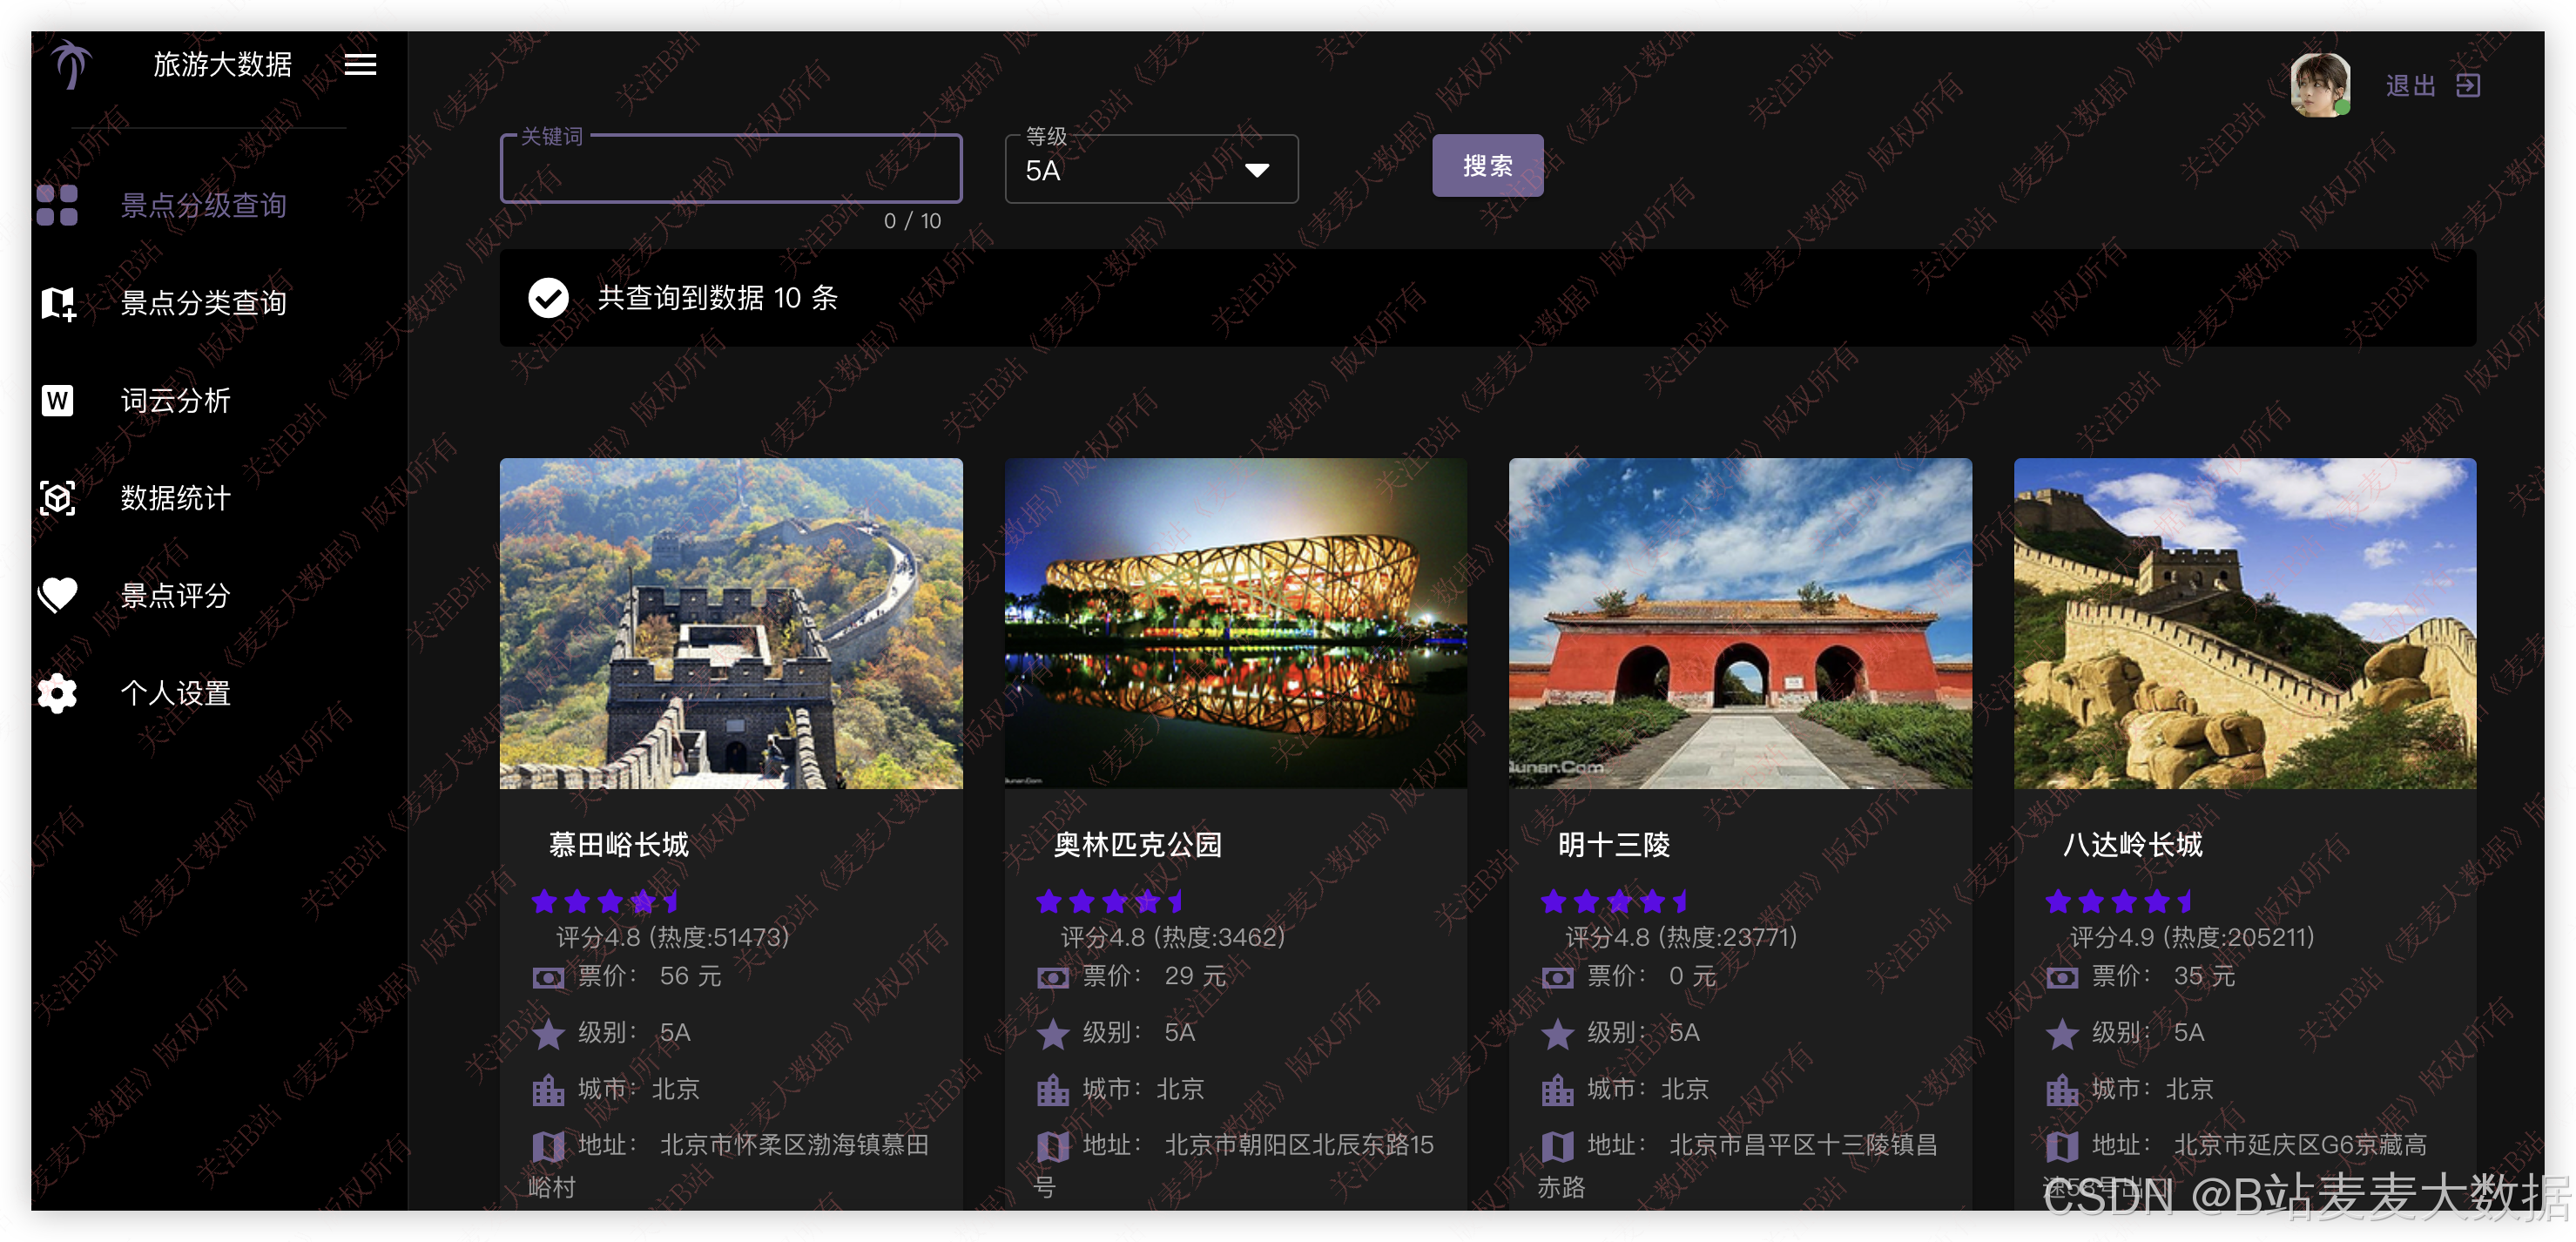
Task: Click level star icon on 明十三陵 card
Action: coord(1557,1033)
